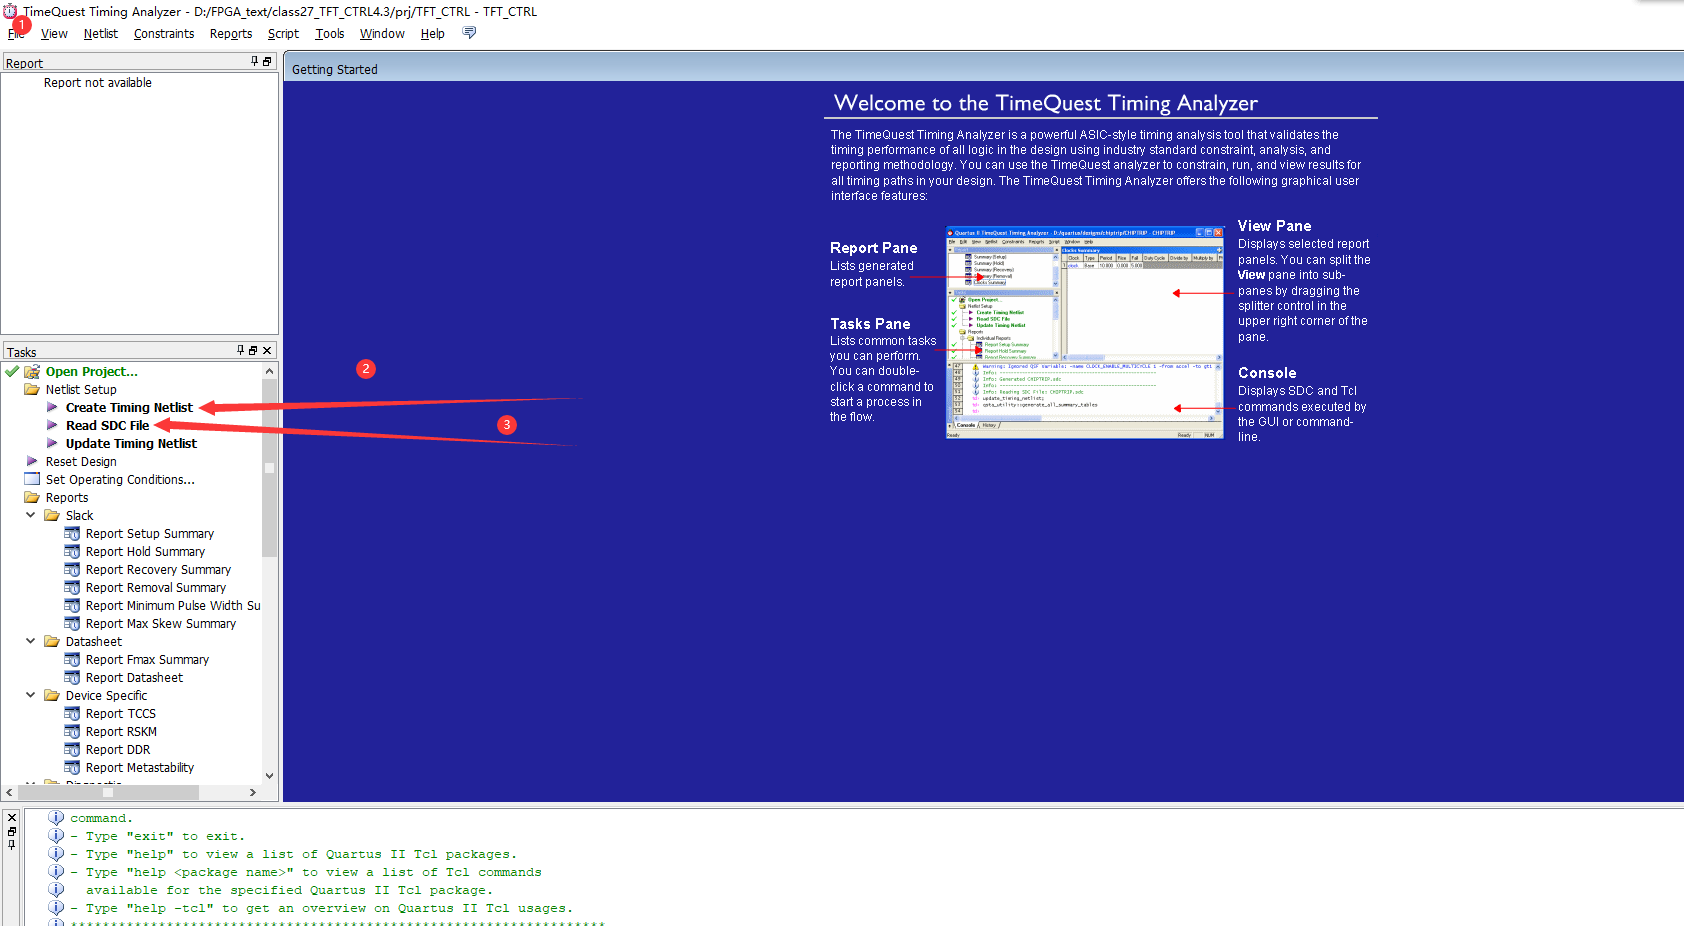Close the Tasks pane

[x=266, y=351]
